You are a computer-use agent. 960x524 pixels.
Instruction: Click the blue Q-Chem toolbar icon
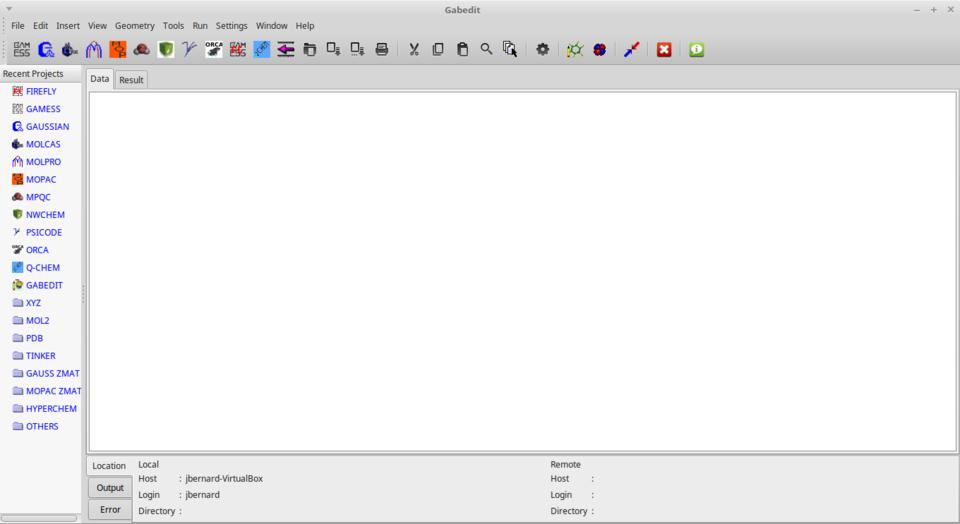(x=262, y=49)
